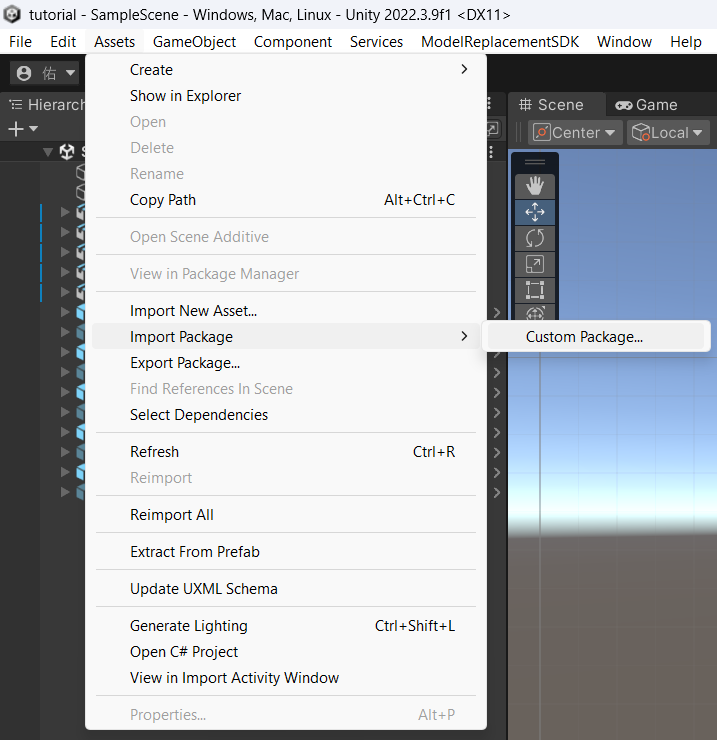This screenshot has height=740, width=717.
Task: Click Export Package... in Assets menu
Action: click(185, 363)
